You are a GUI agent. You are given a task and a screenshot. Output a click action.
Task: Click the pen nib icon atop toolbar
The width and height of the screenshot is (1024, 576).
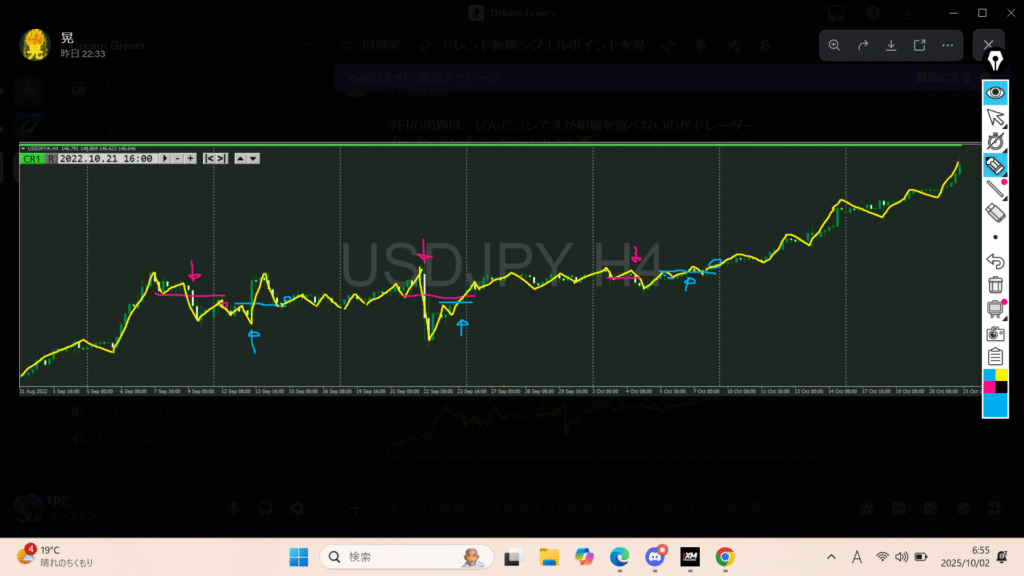tap(995, 61)
